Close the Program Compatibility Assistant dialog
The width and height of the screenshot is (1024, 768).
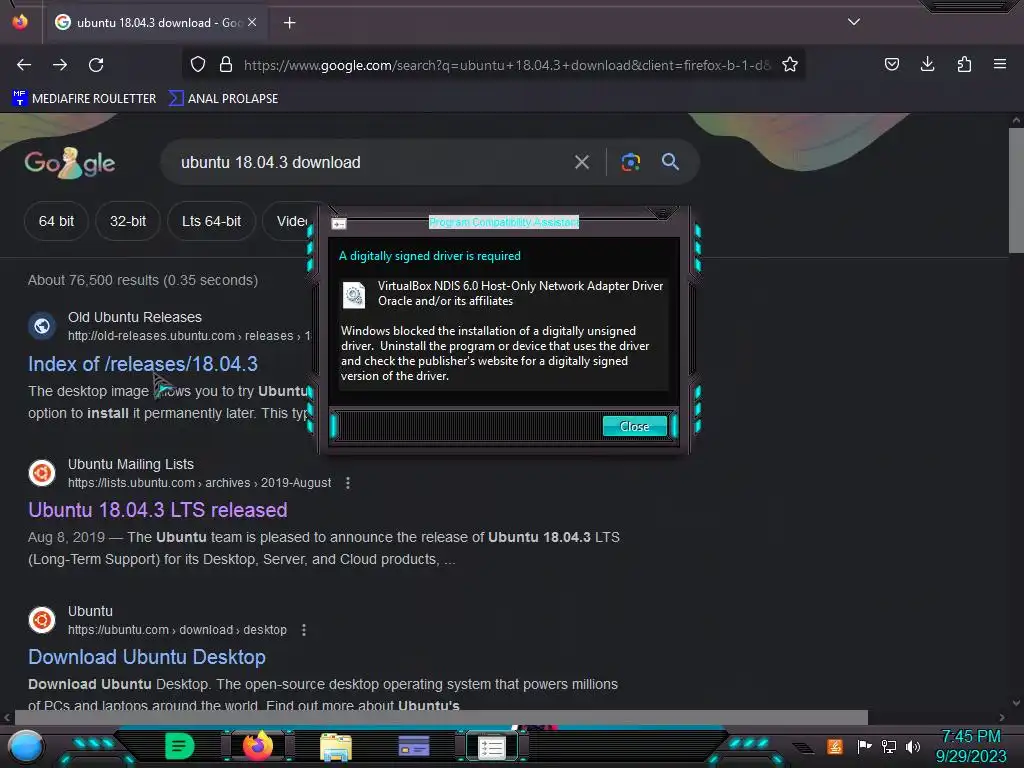pos(634,426)
